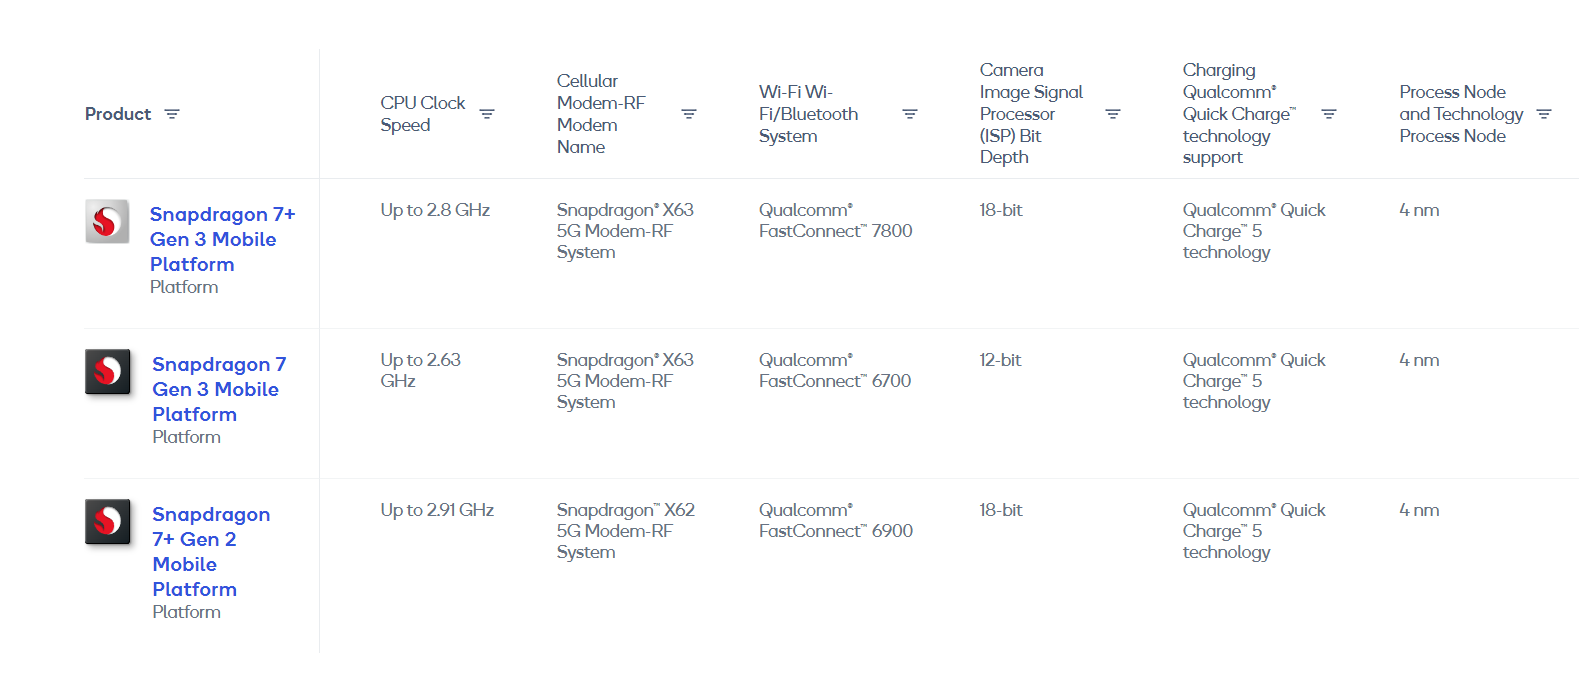
Task: Click the Process Node filter icon
Action: [x=1544, y=114]
